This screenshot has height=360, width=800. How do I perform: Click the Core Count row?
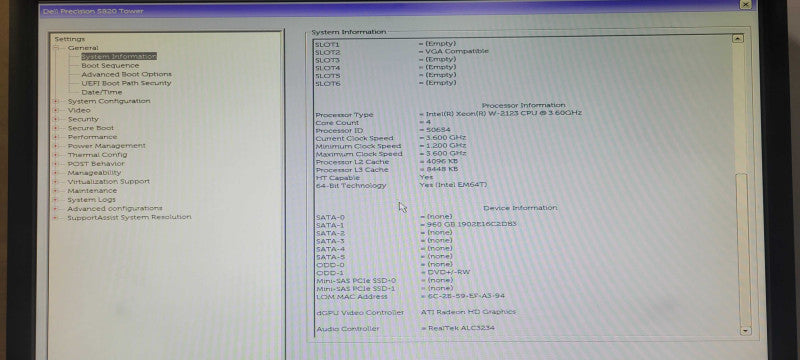click(x=373, y=123)
